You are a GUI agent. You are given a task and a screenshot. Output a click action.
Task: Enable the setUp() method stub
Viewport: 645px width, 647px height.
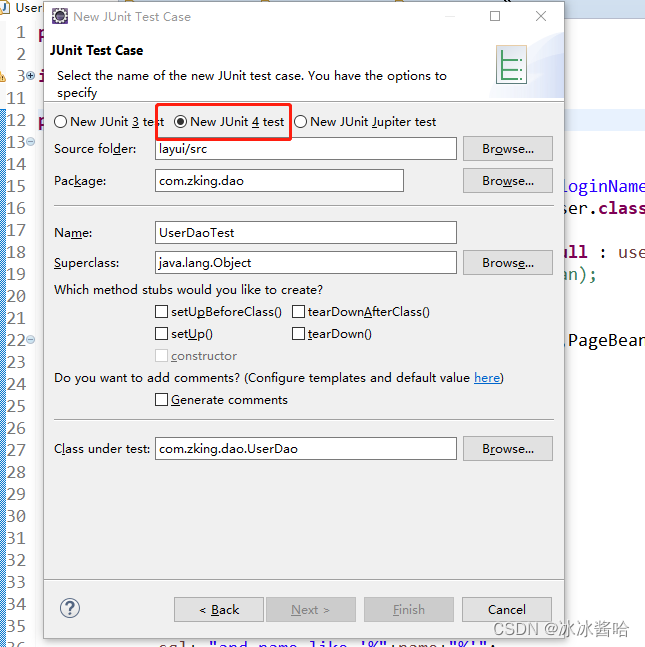coord(161,333)
